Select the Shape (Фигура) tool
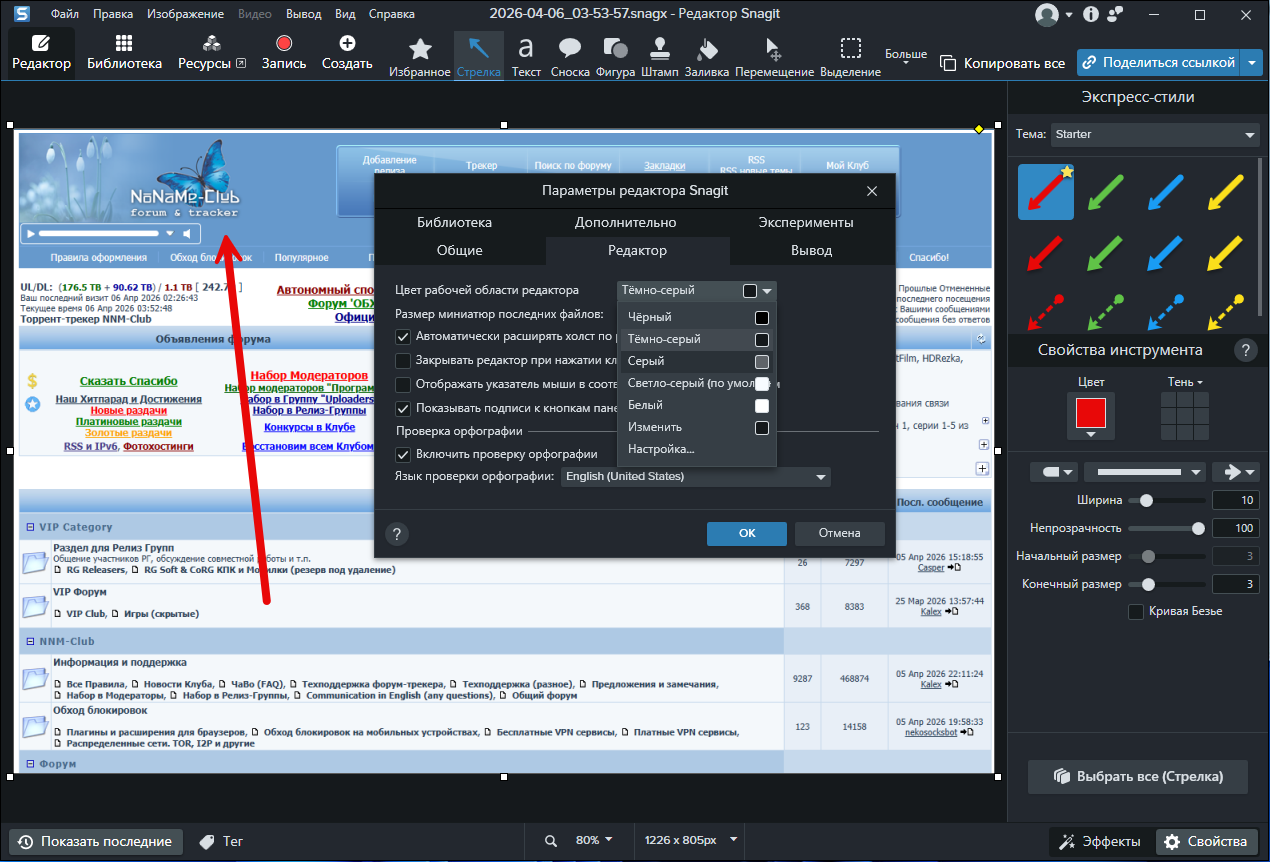This screenshot has width=1270, height=862. point(615,55)
